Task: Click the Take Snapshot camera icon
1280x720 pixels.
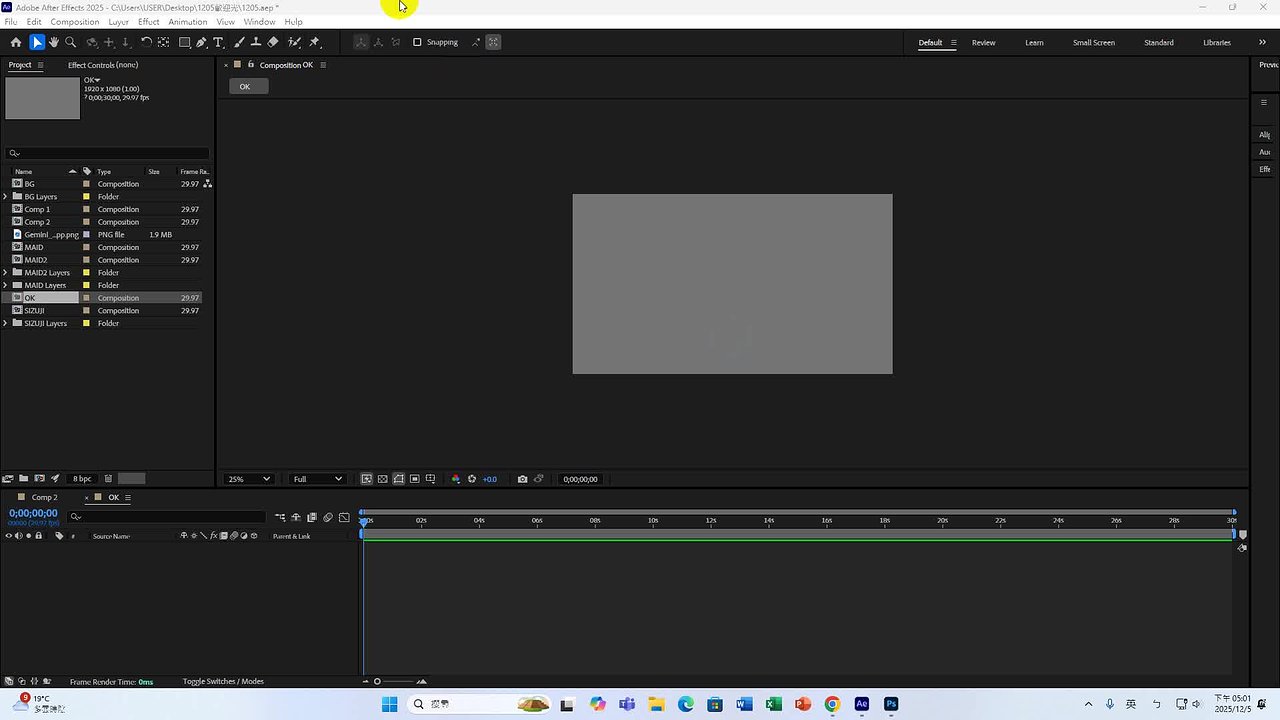Action: [522, 479]
